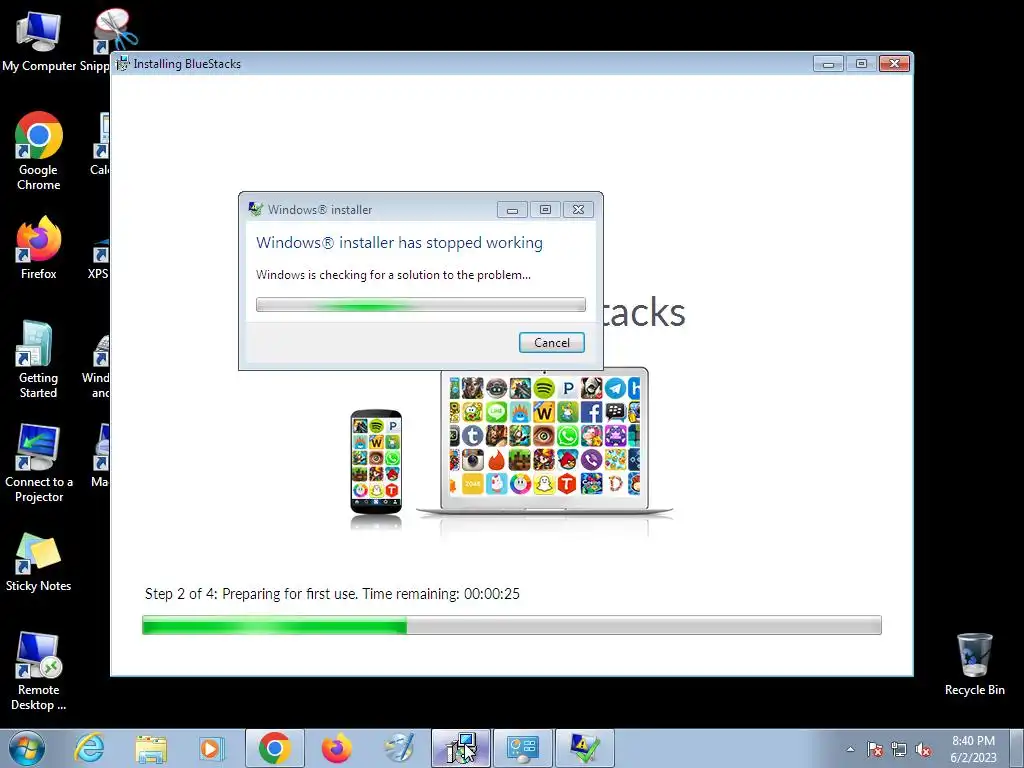Click the Show Desktop strip in taskbar
The image size is (1024, 768).
[1017, 748]
